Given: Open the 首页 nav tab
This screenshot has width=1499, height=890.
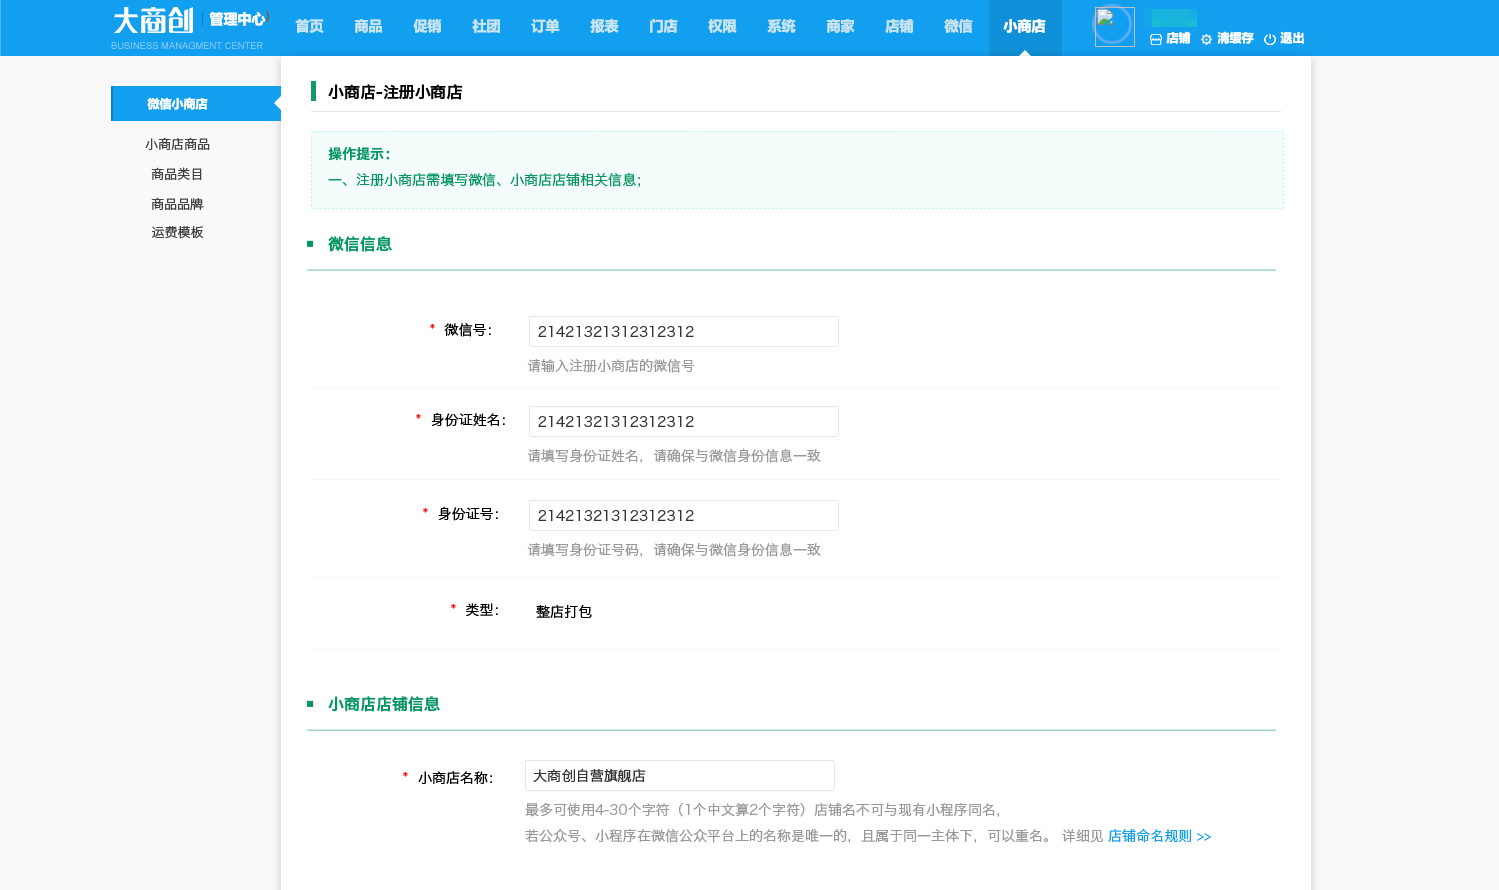Looking at the screenshot, I should 310,27.
